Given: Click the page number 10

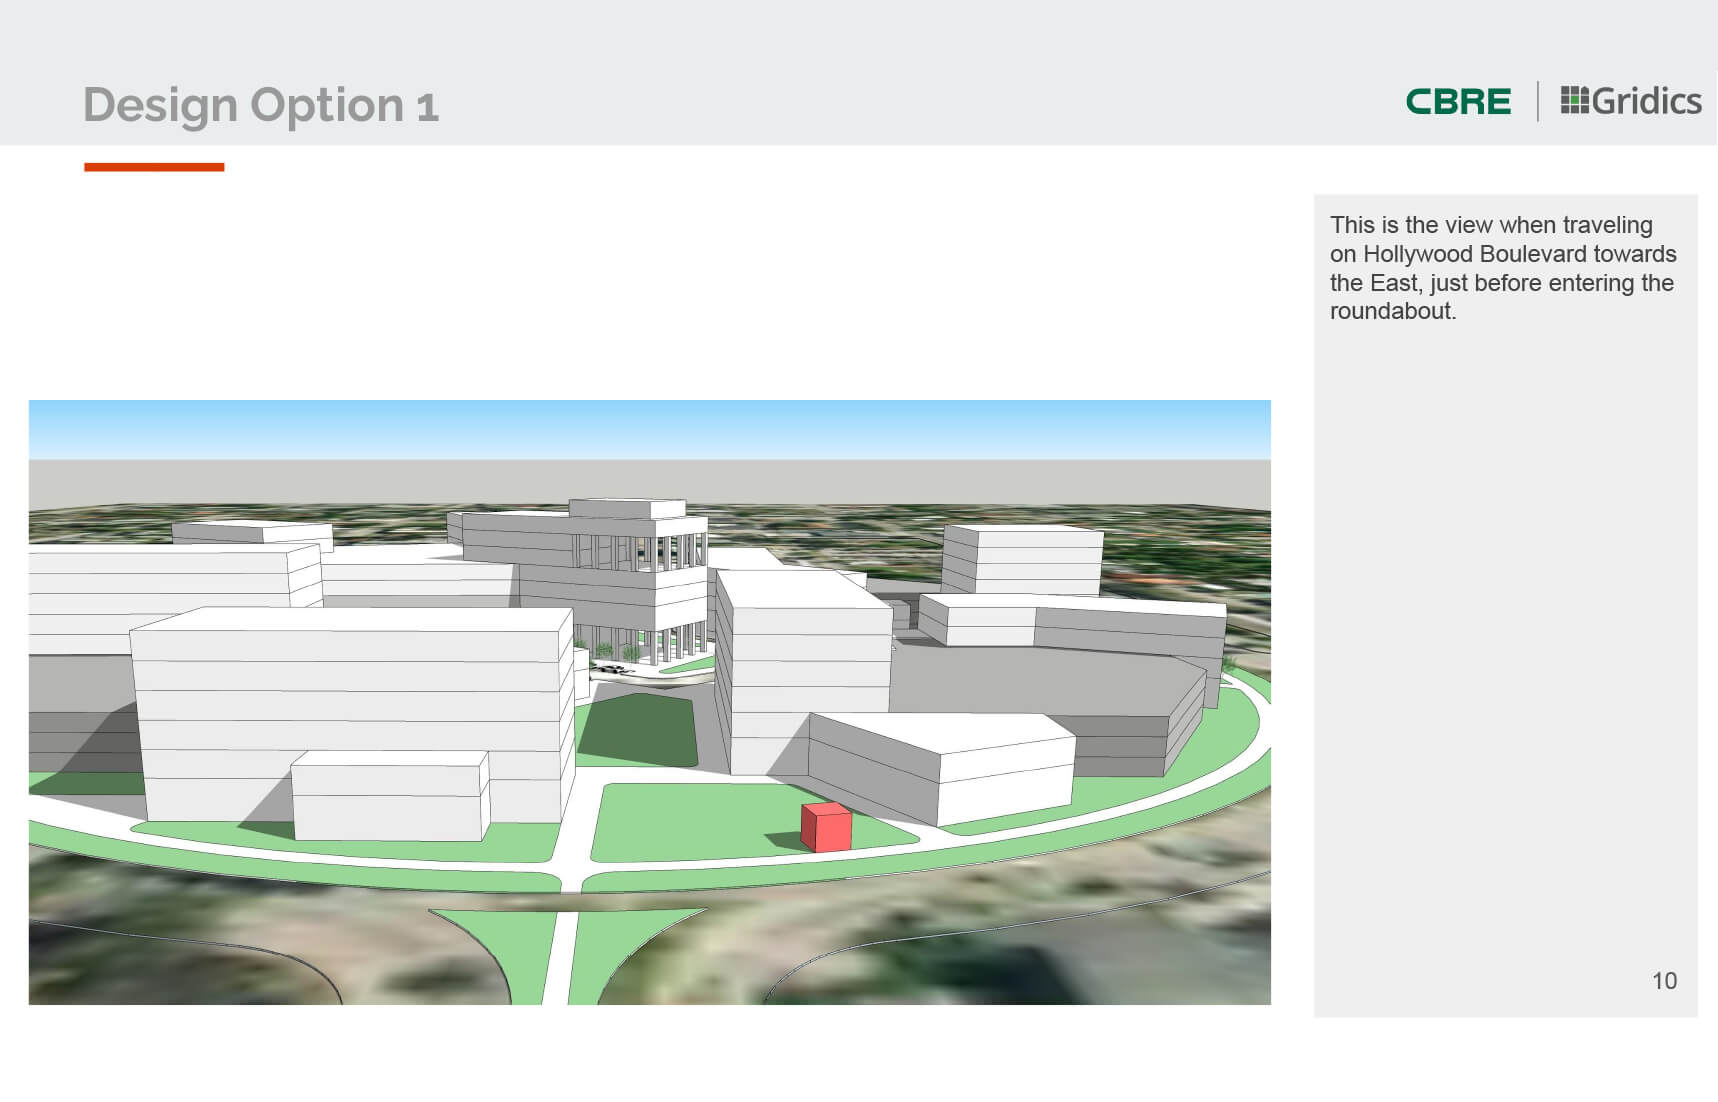Looking at the screenshot, I should (1664, 981).
